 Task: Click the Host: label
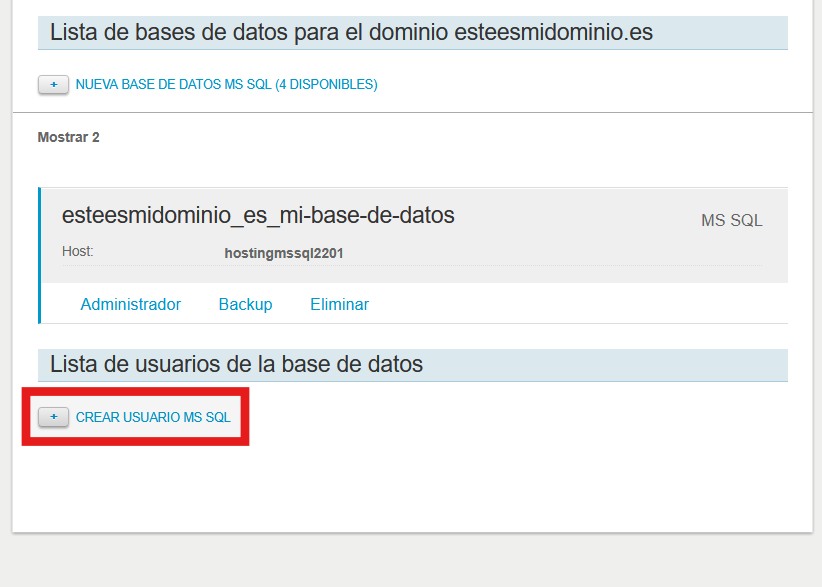(x=77, y=252)
